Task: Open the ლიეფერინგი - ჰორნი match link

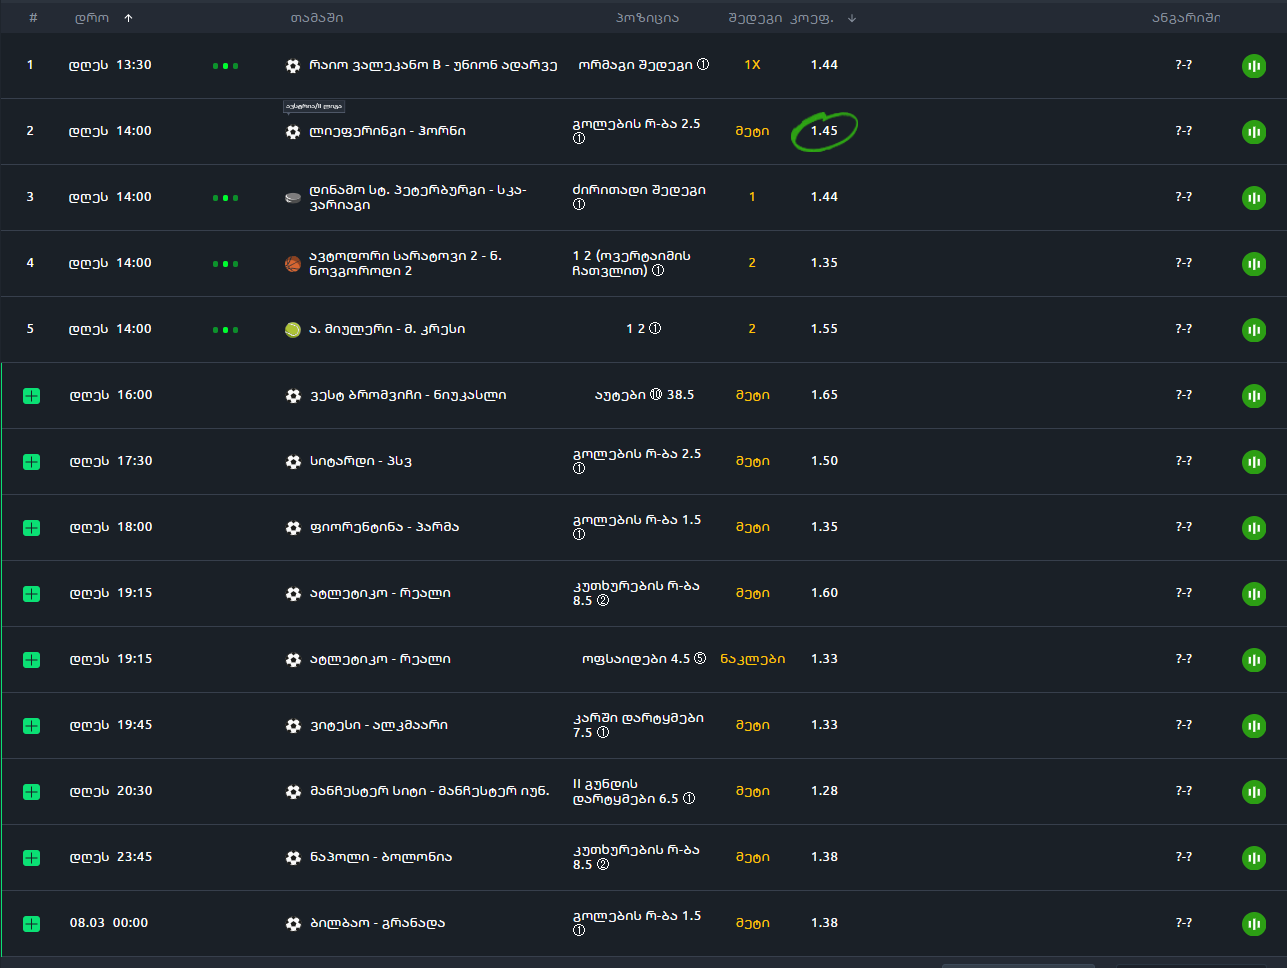Action: pos(387,132)
